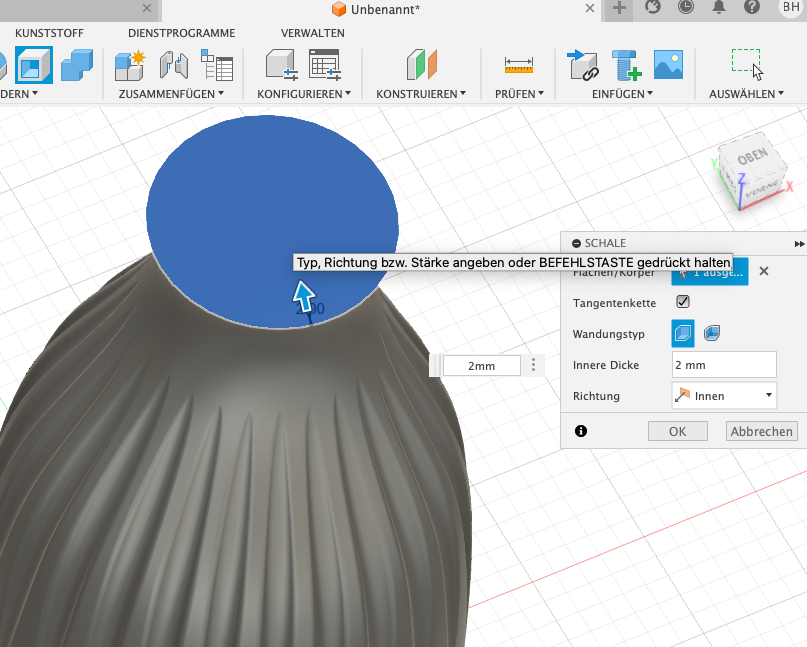Expand the Konfigurieren dropdown menu
This screenshot has width=807, height=647.
(x=305, y=94)
